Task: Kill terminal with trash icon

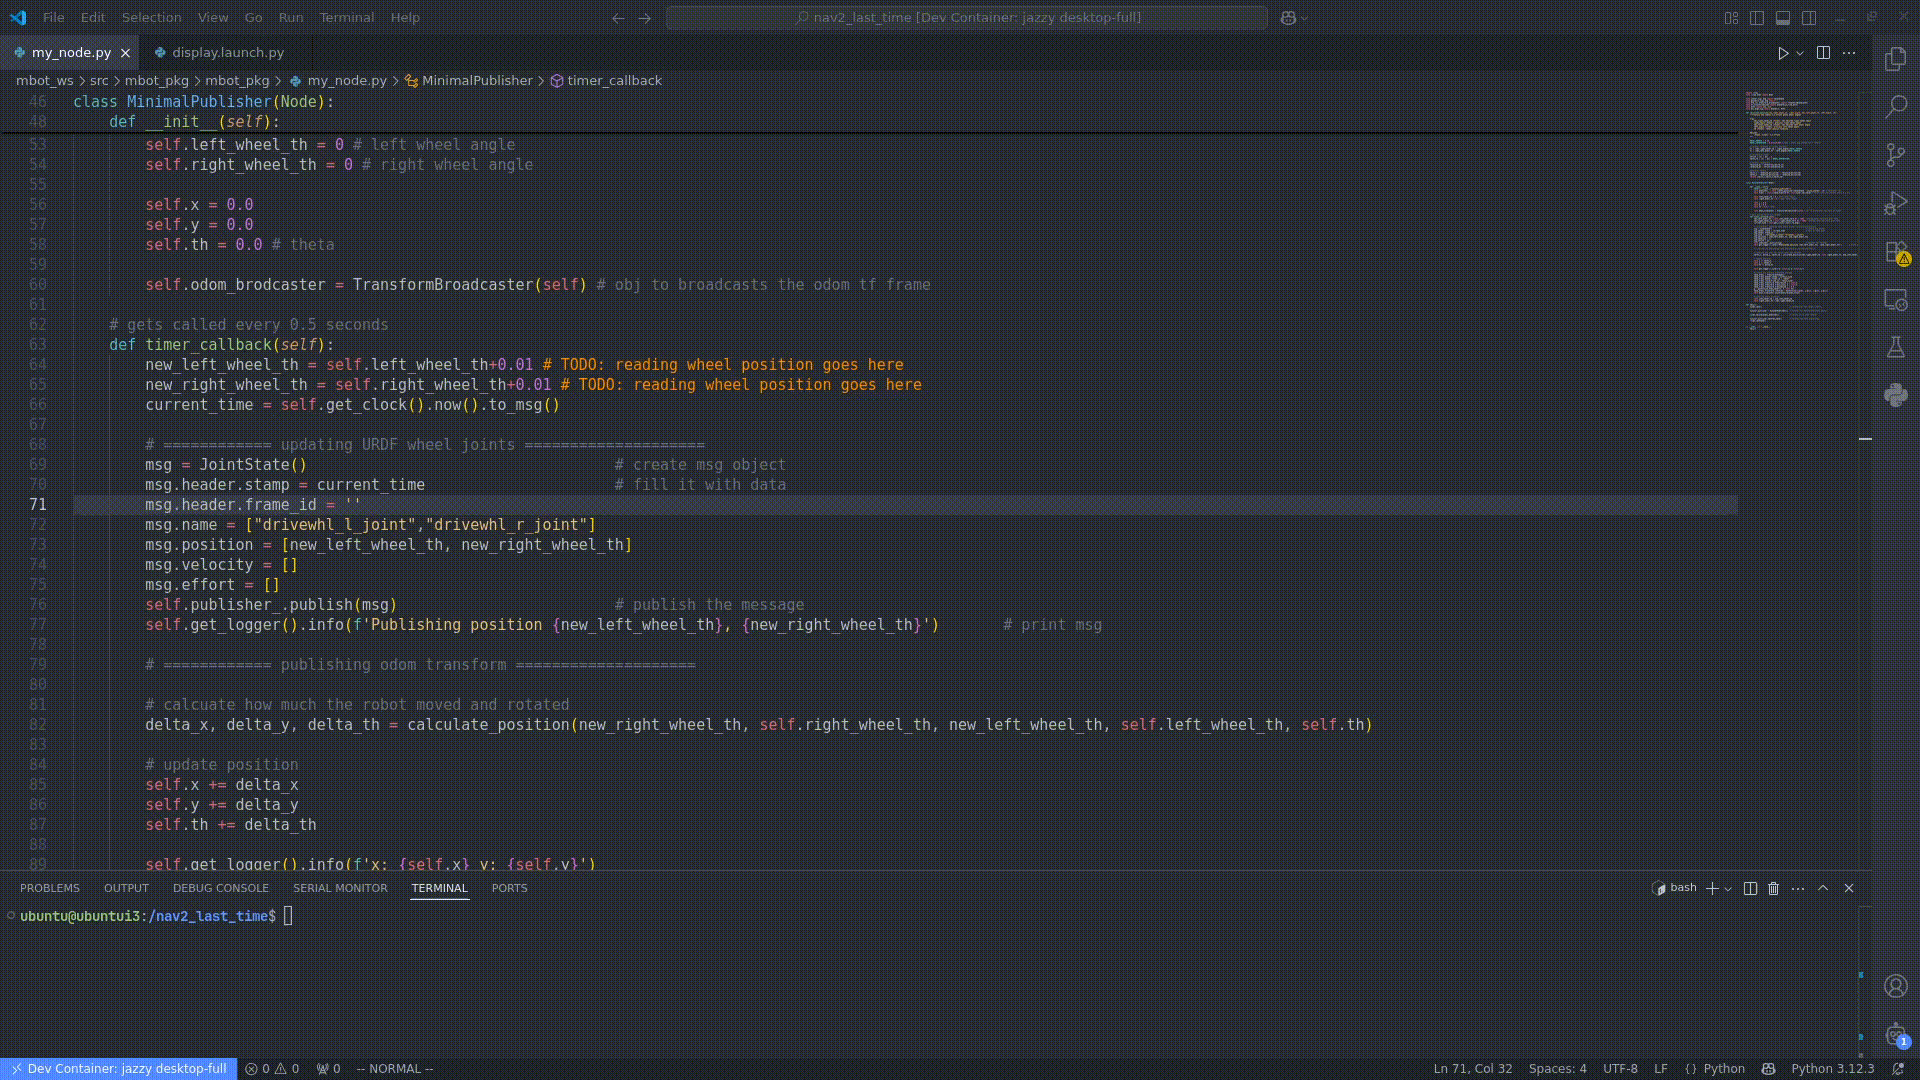Action: (x=1774, y=888)
